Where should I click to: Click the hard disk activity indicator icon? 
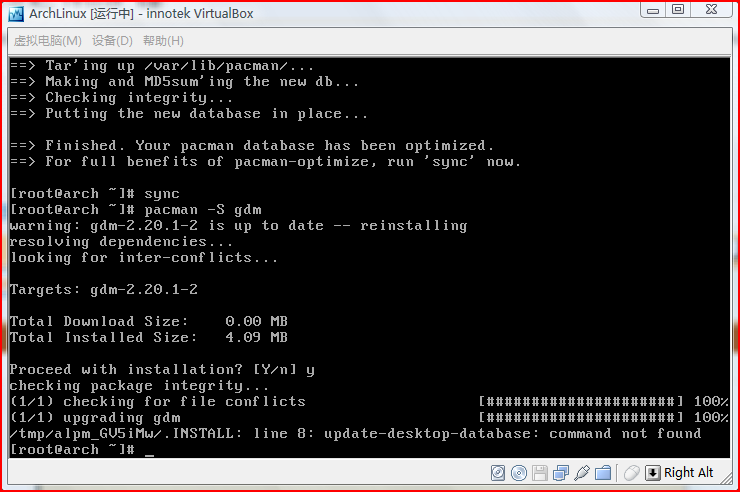coord(498,473)
